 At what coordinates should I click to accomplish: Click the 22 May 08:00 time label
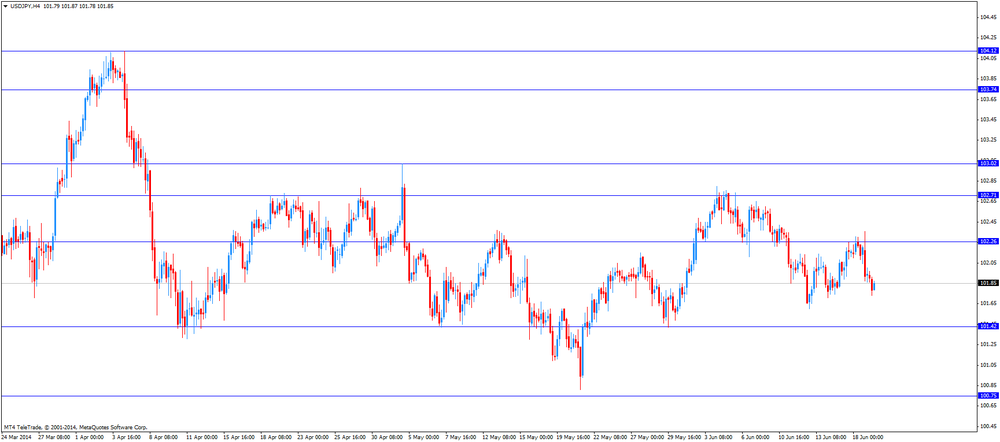point(610,438)
